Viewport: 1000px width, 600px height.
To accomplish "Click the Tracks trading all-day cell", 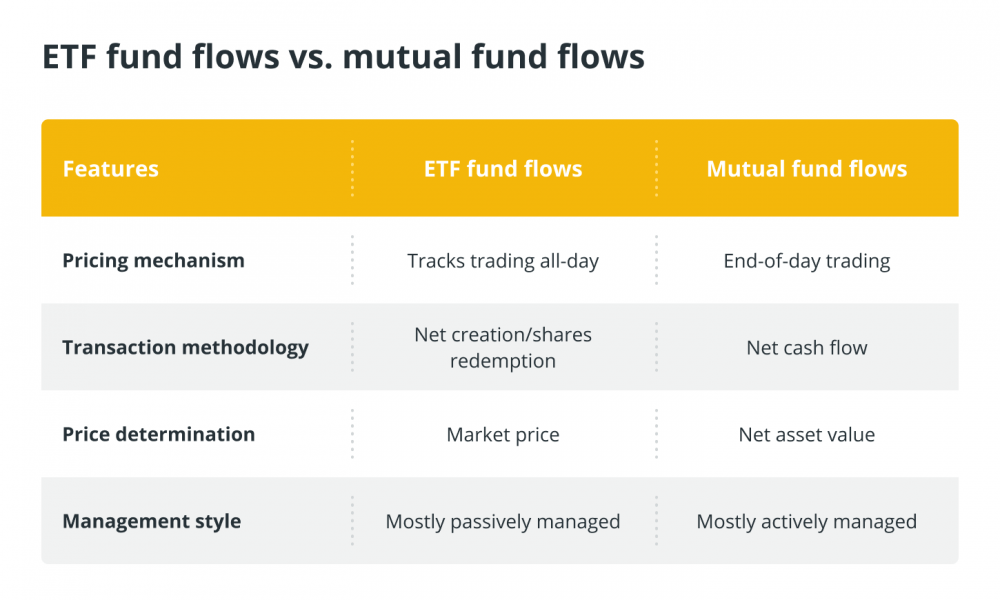I will pyautogui.click(x=503, y=261).
